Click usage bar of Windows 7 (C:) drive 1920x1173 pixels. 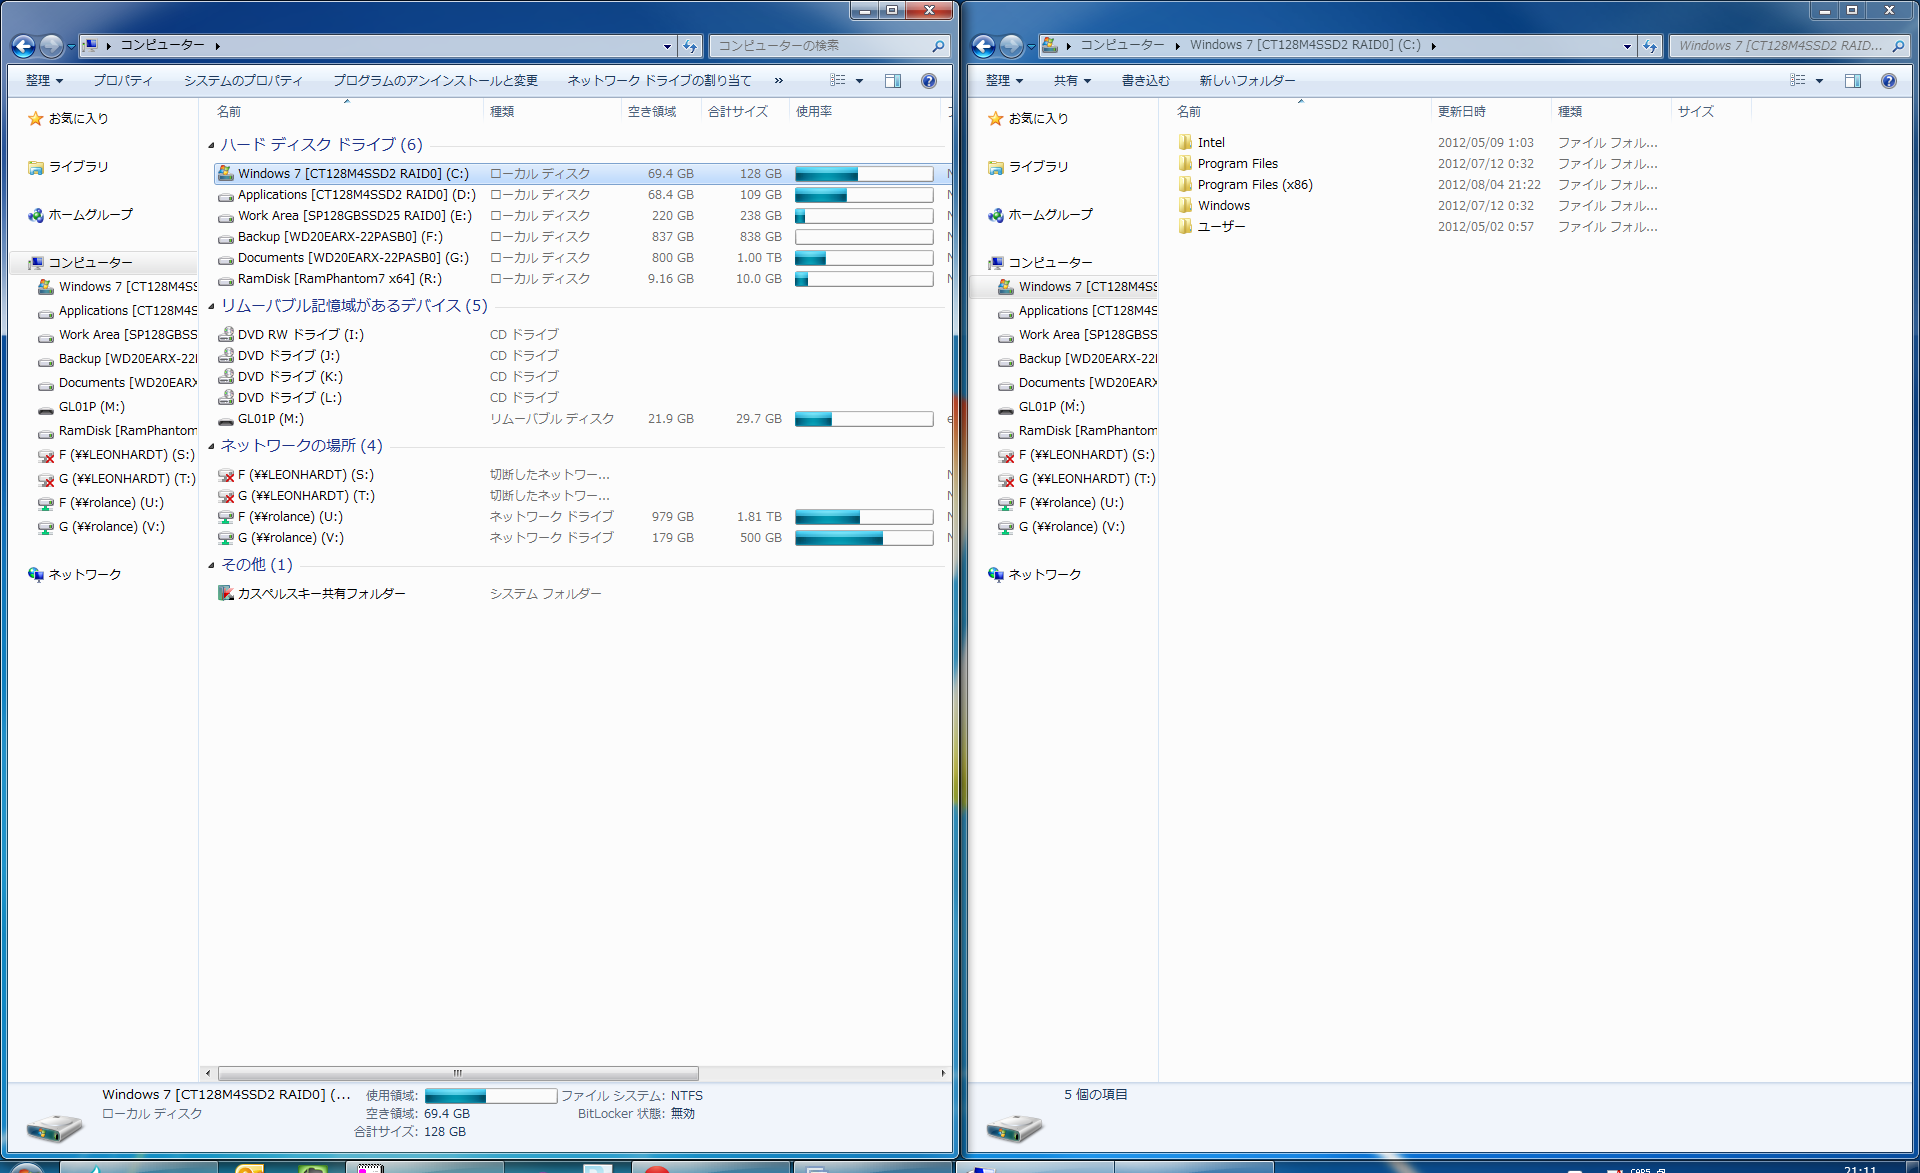click(x=864, y=174)
